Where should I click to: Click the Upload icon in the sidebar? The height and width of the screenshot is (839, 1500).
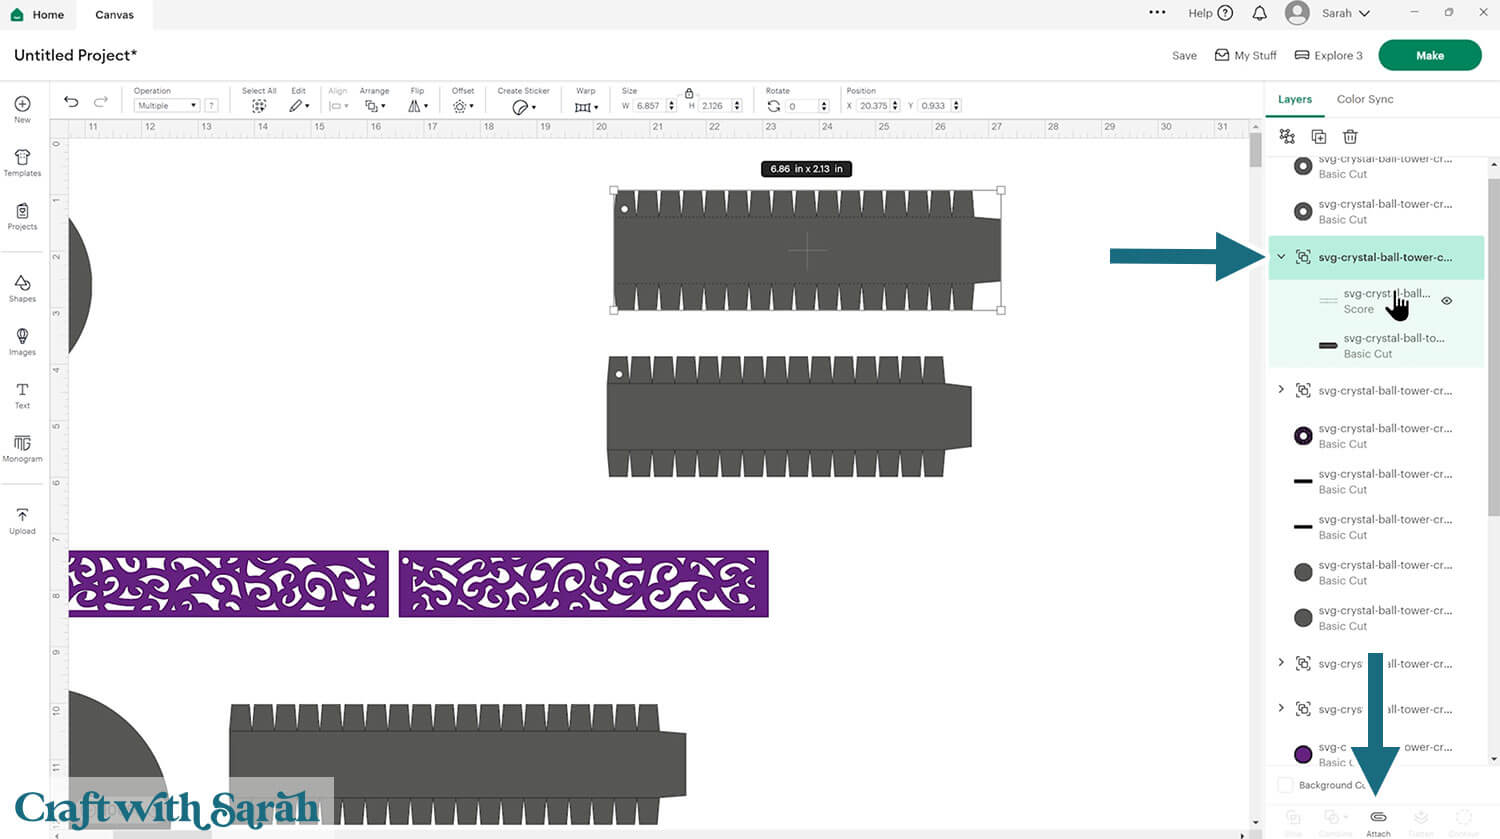22,515
